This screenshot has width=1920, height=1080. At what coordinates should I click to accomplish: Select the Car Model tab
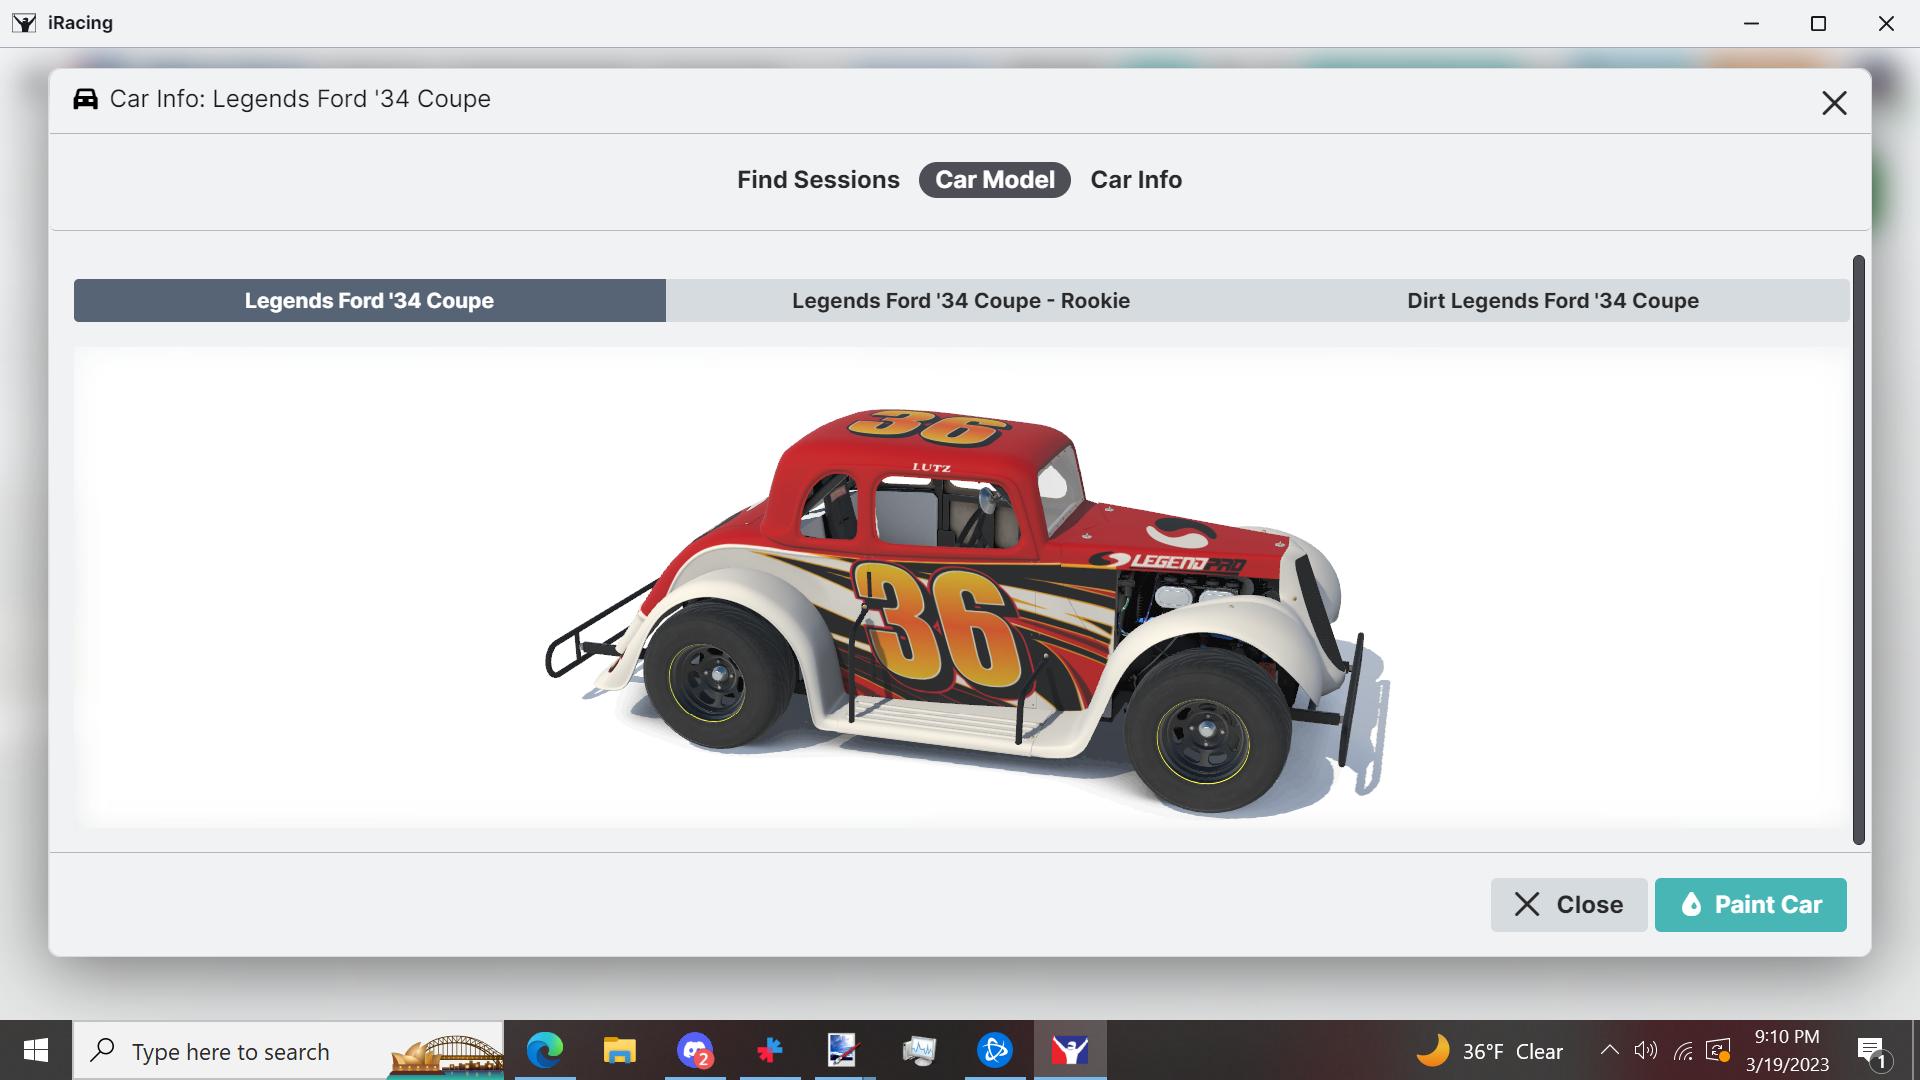pyautogui.click(x=995, y=180)
